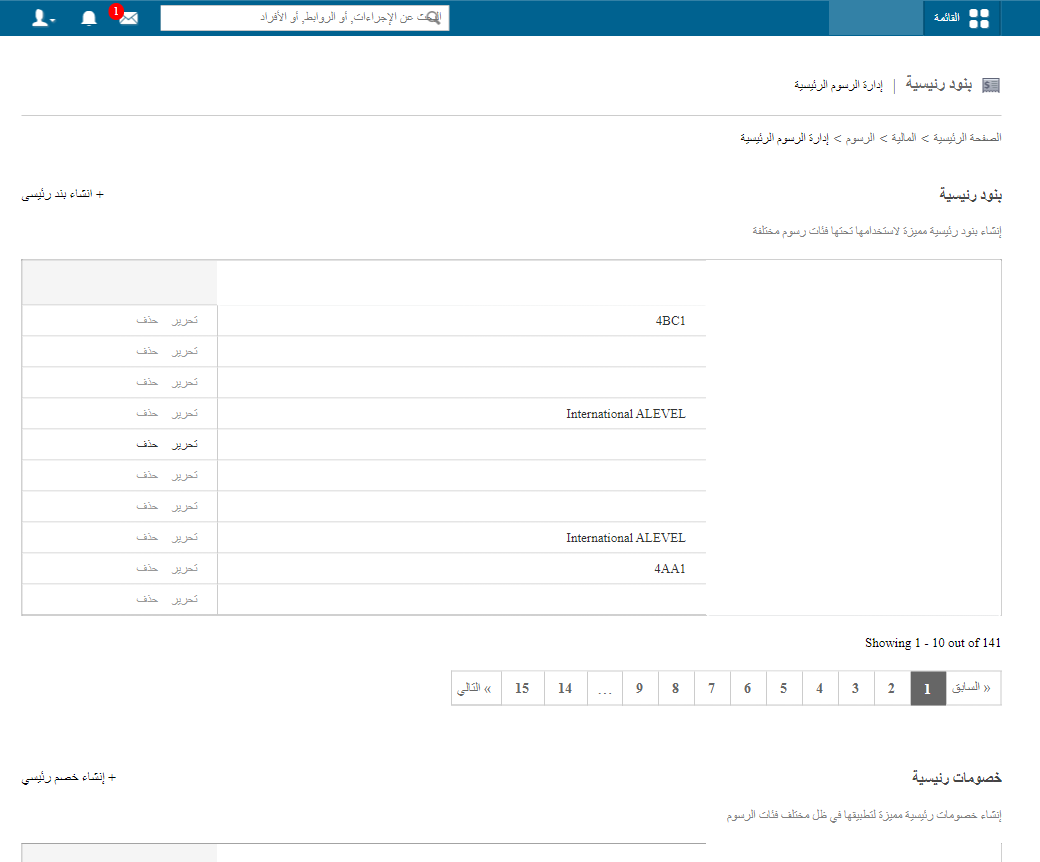Open page 4 of results
The image size is (1040, 862).
[820, 688]
